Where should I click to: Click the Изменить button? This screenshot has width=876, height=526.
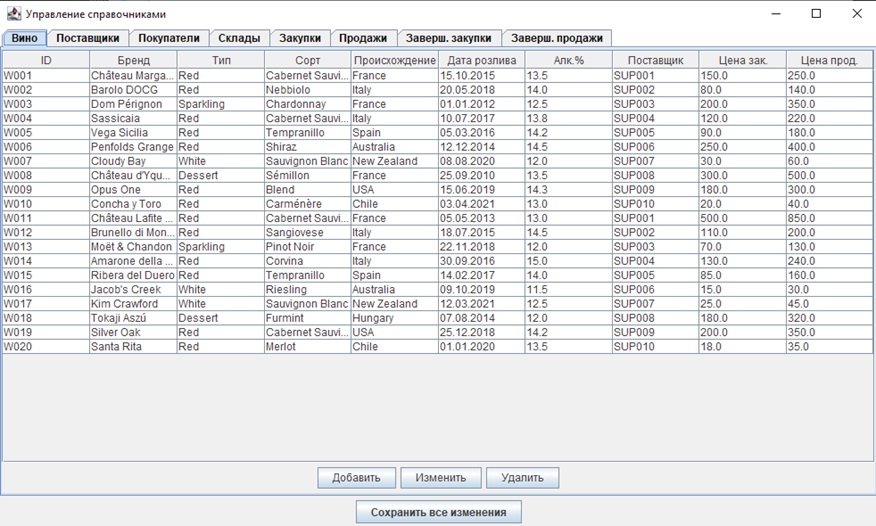tap(441, 478)
